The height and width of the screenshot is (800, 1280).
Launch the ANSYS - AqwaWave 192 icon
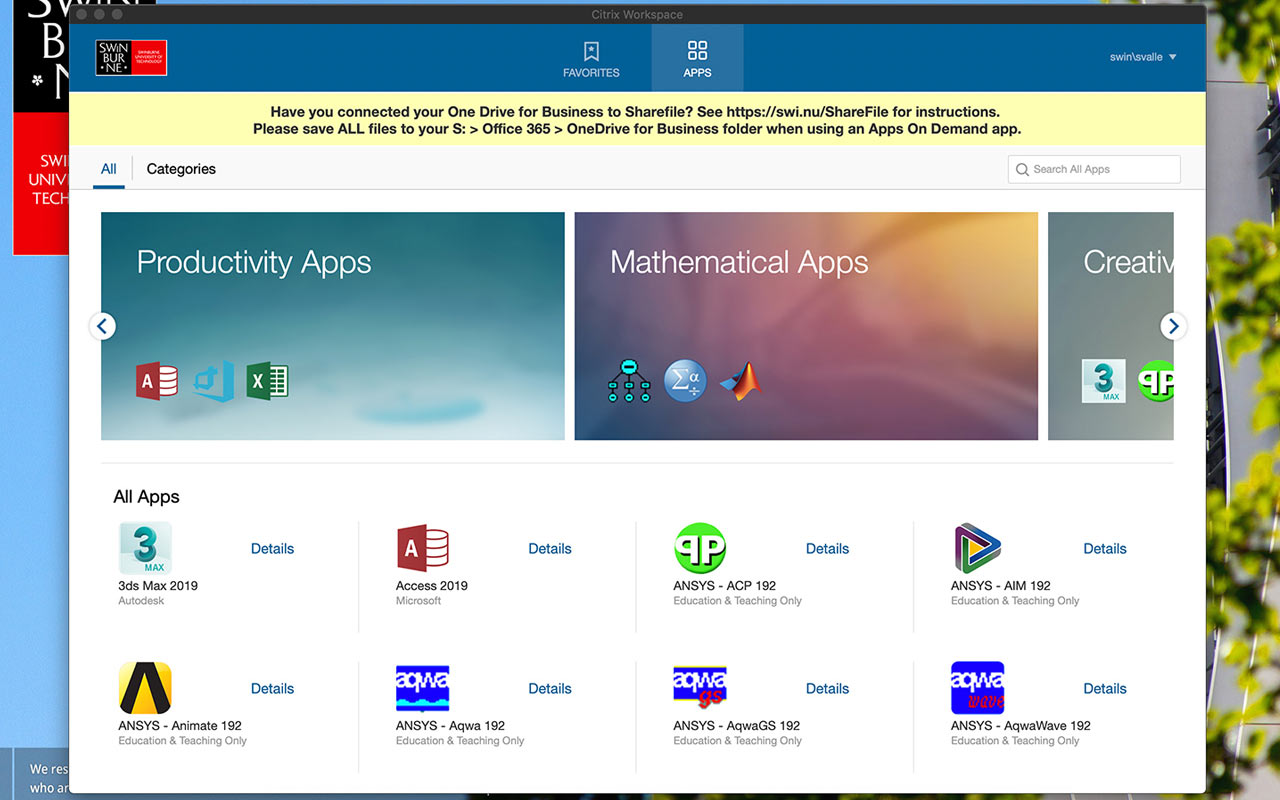coord(977,688)
